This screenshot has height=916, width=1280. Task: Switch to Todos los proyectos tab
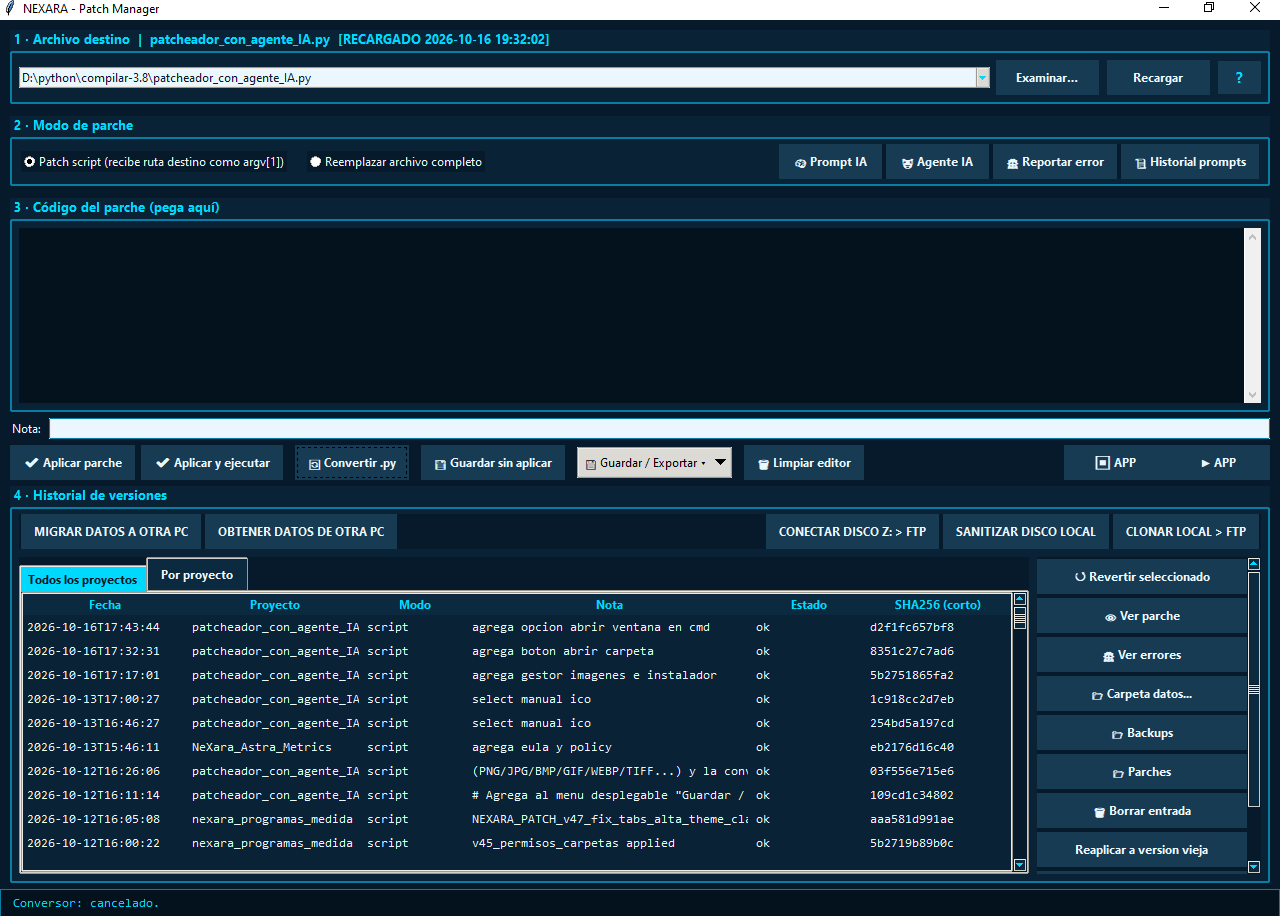click(x=82, y=580)
